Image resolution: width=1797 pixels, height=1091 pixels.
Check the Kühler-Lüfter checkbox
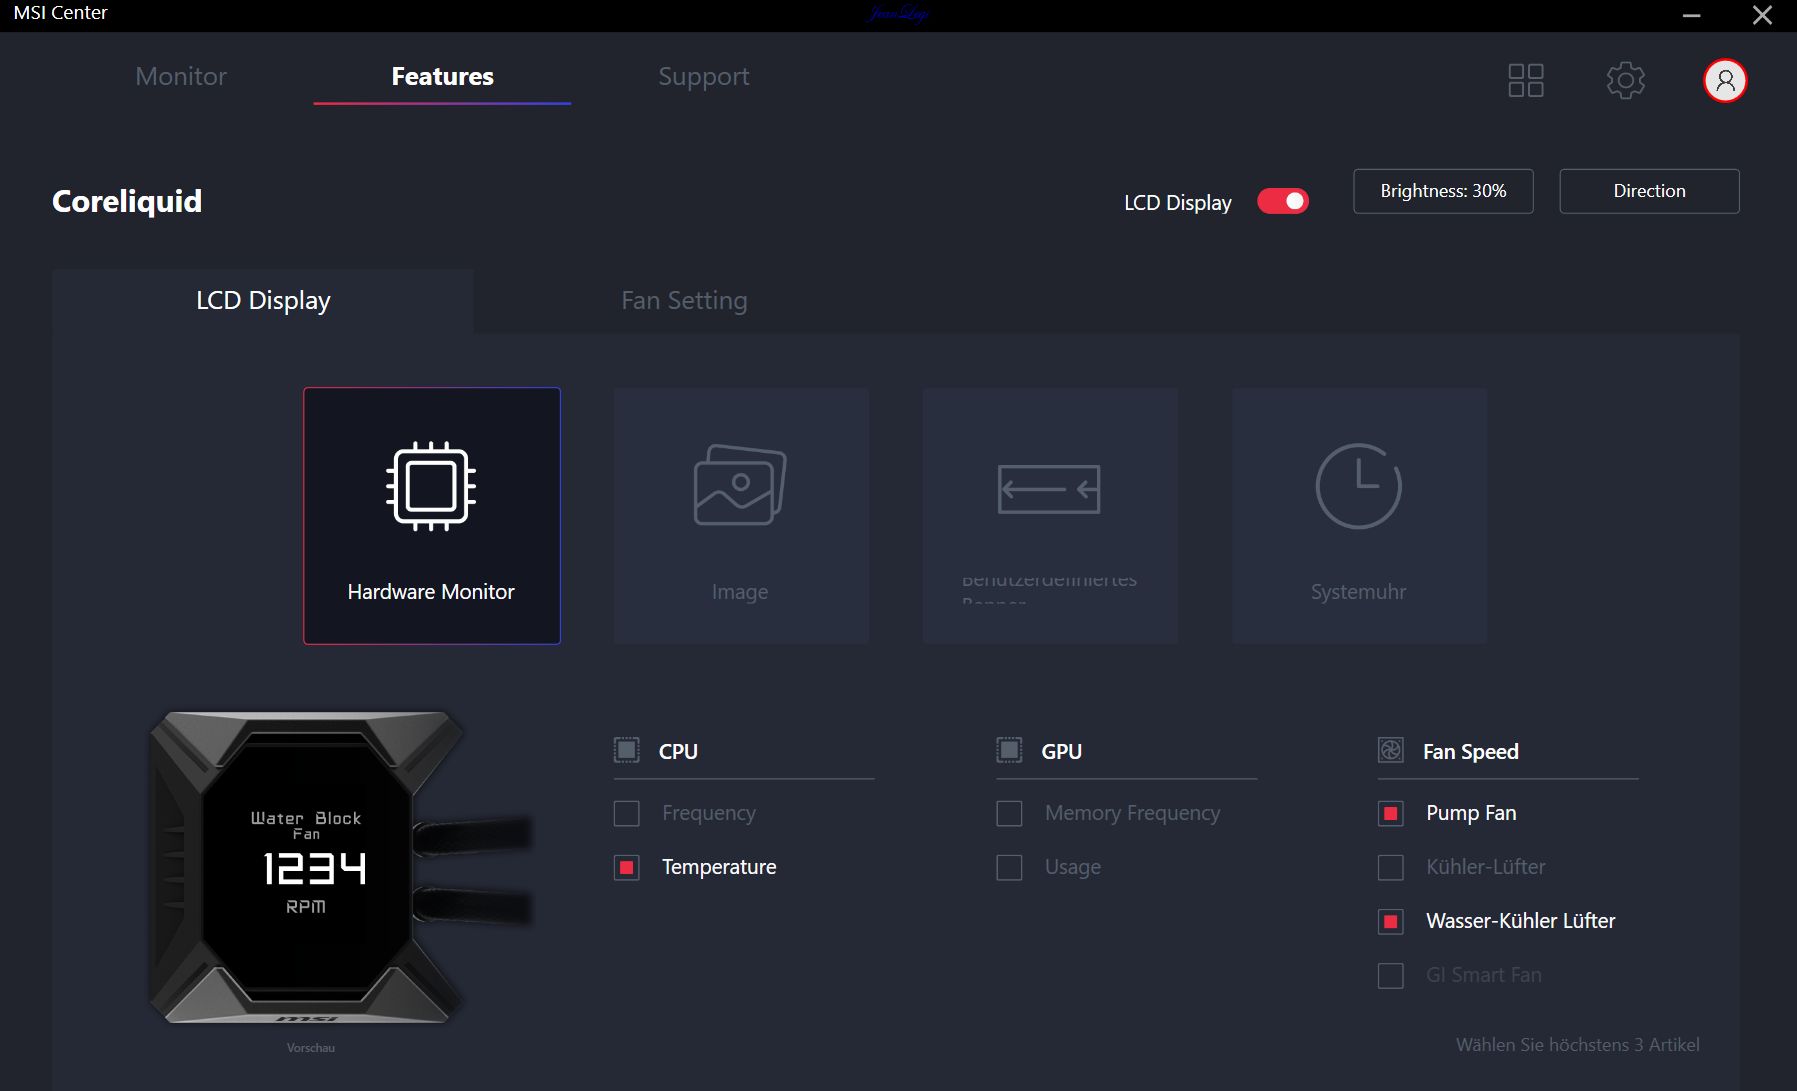[1390, 867]
